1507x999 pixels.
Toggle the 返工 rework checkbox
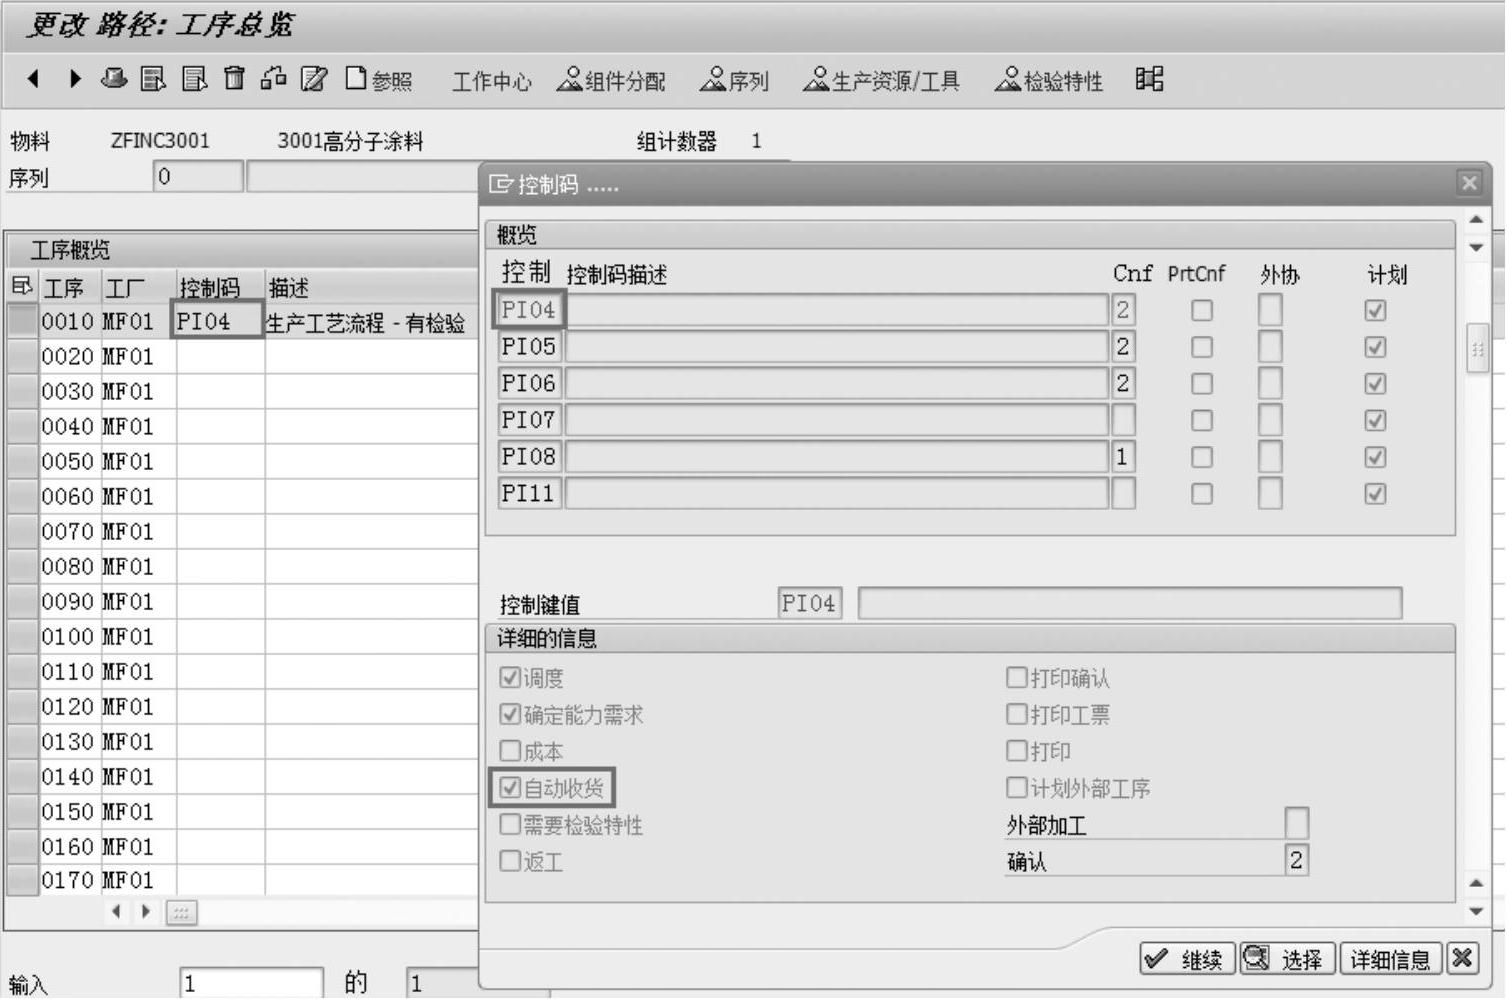510,860
